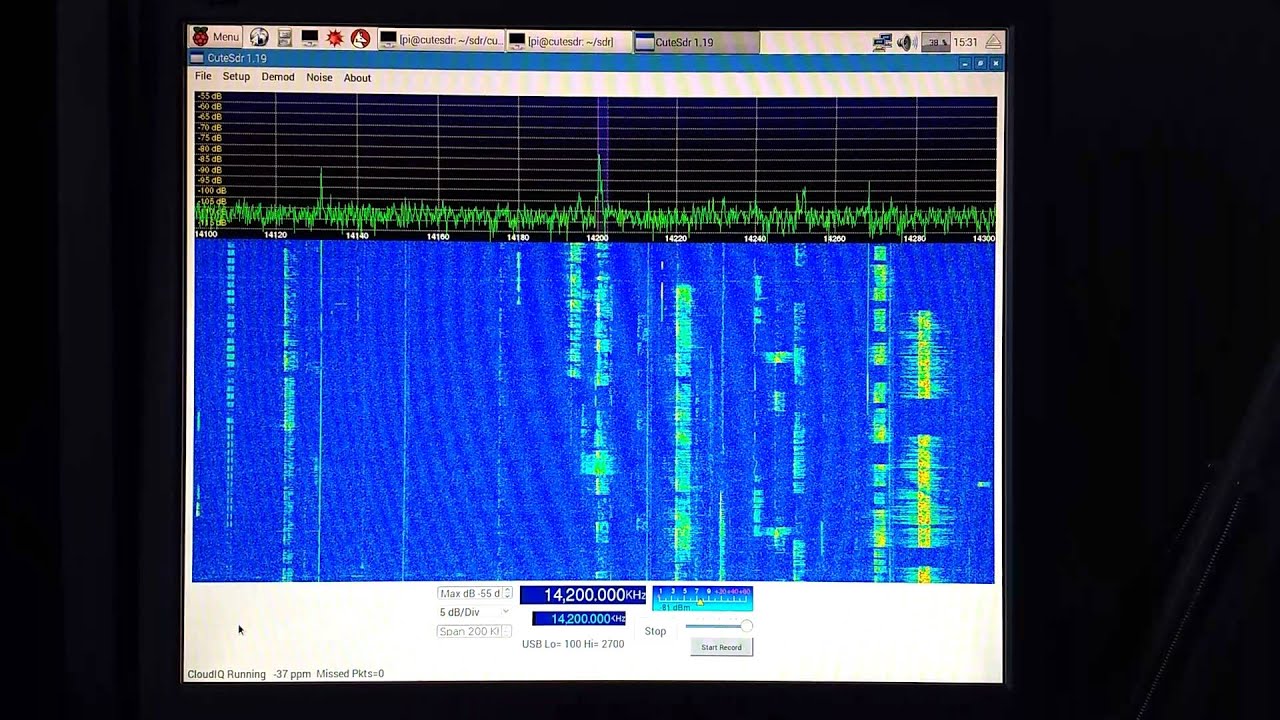This screenshot has height=720, width=1280.
Task: Open the Wolfram red wolf icon
Action: pyautogui.click(x=361, y=39)
